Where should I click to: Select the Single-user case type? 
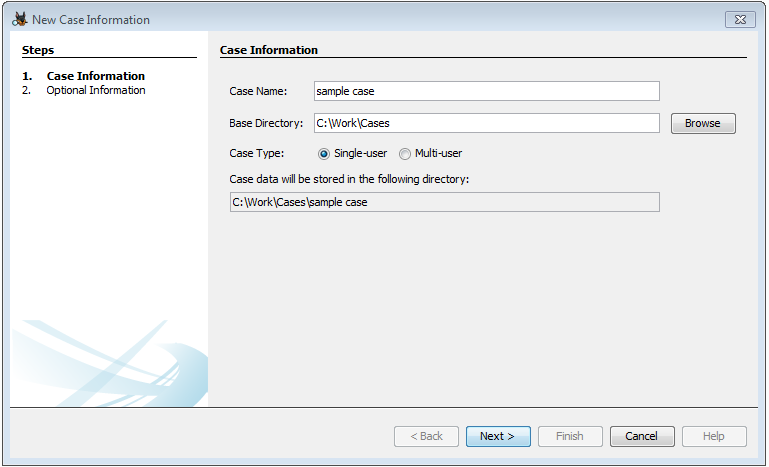[x=324, y=154]
